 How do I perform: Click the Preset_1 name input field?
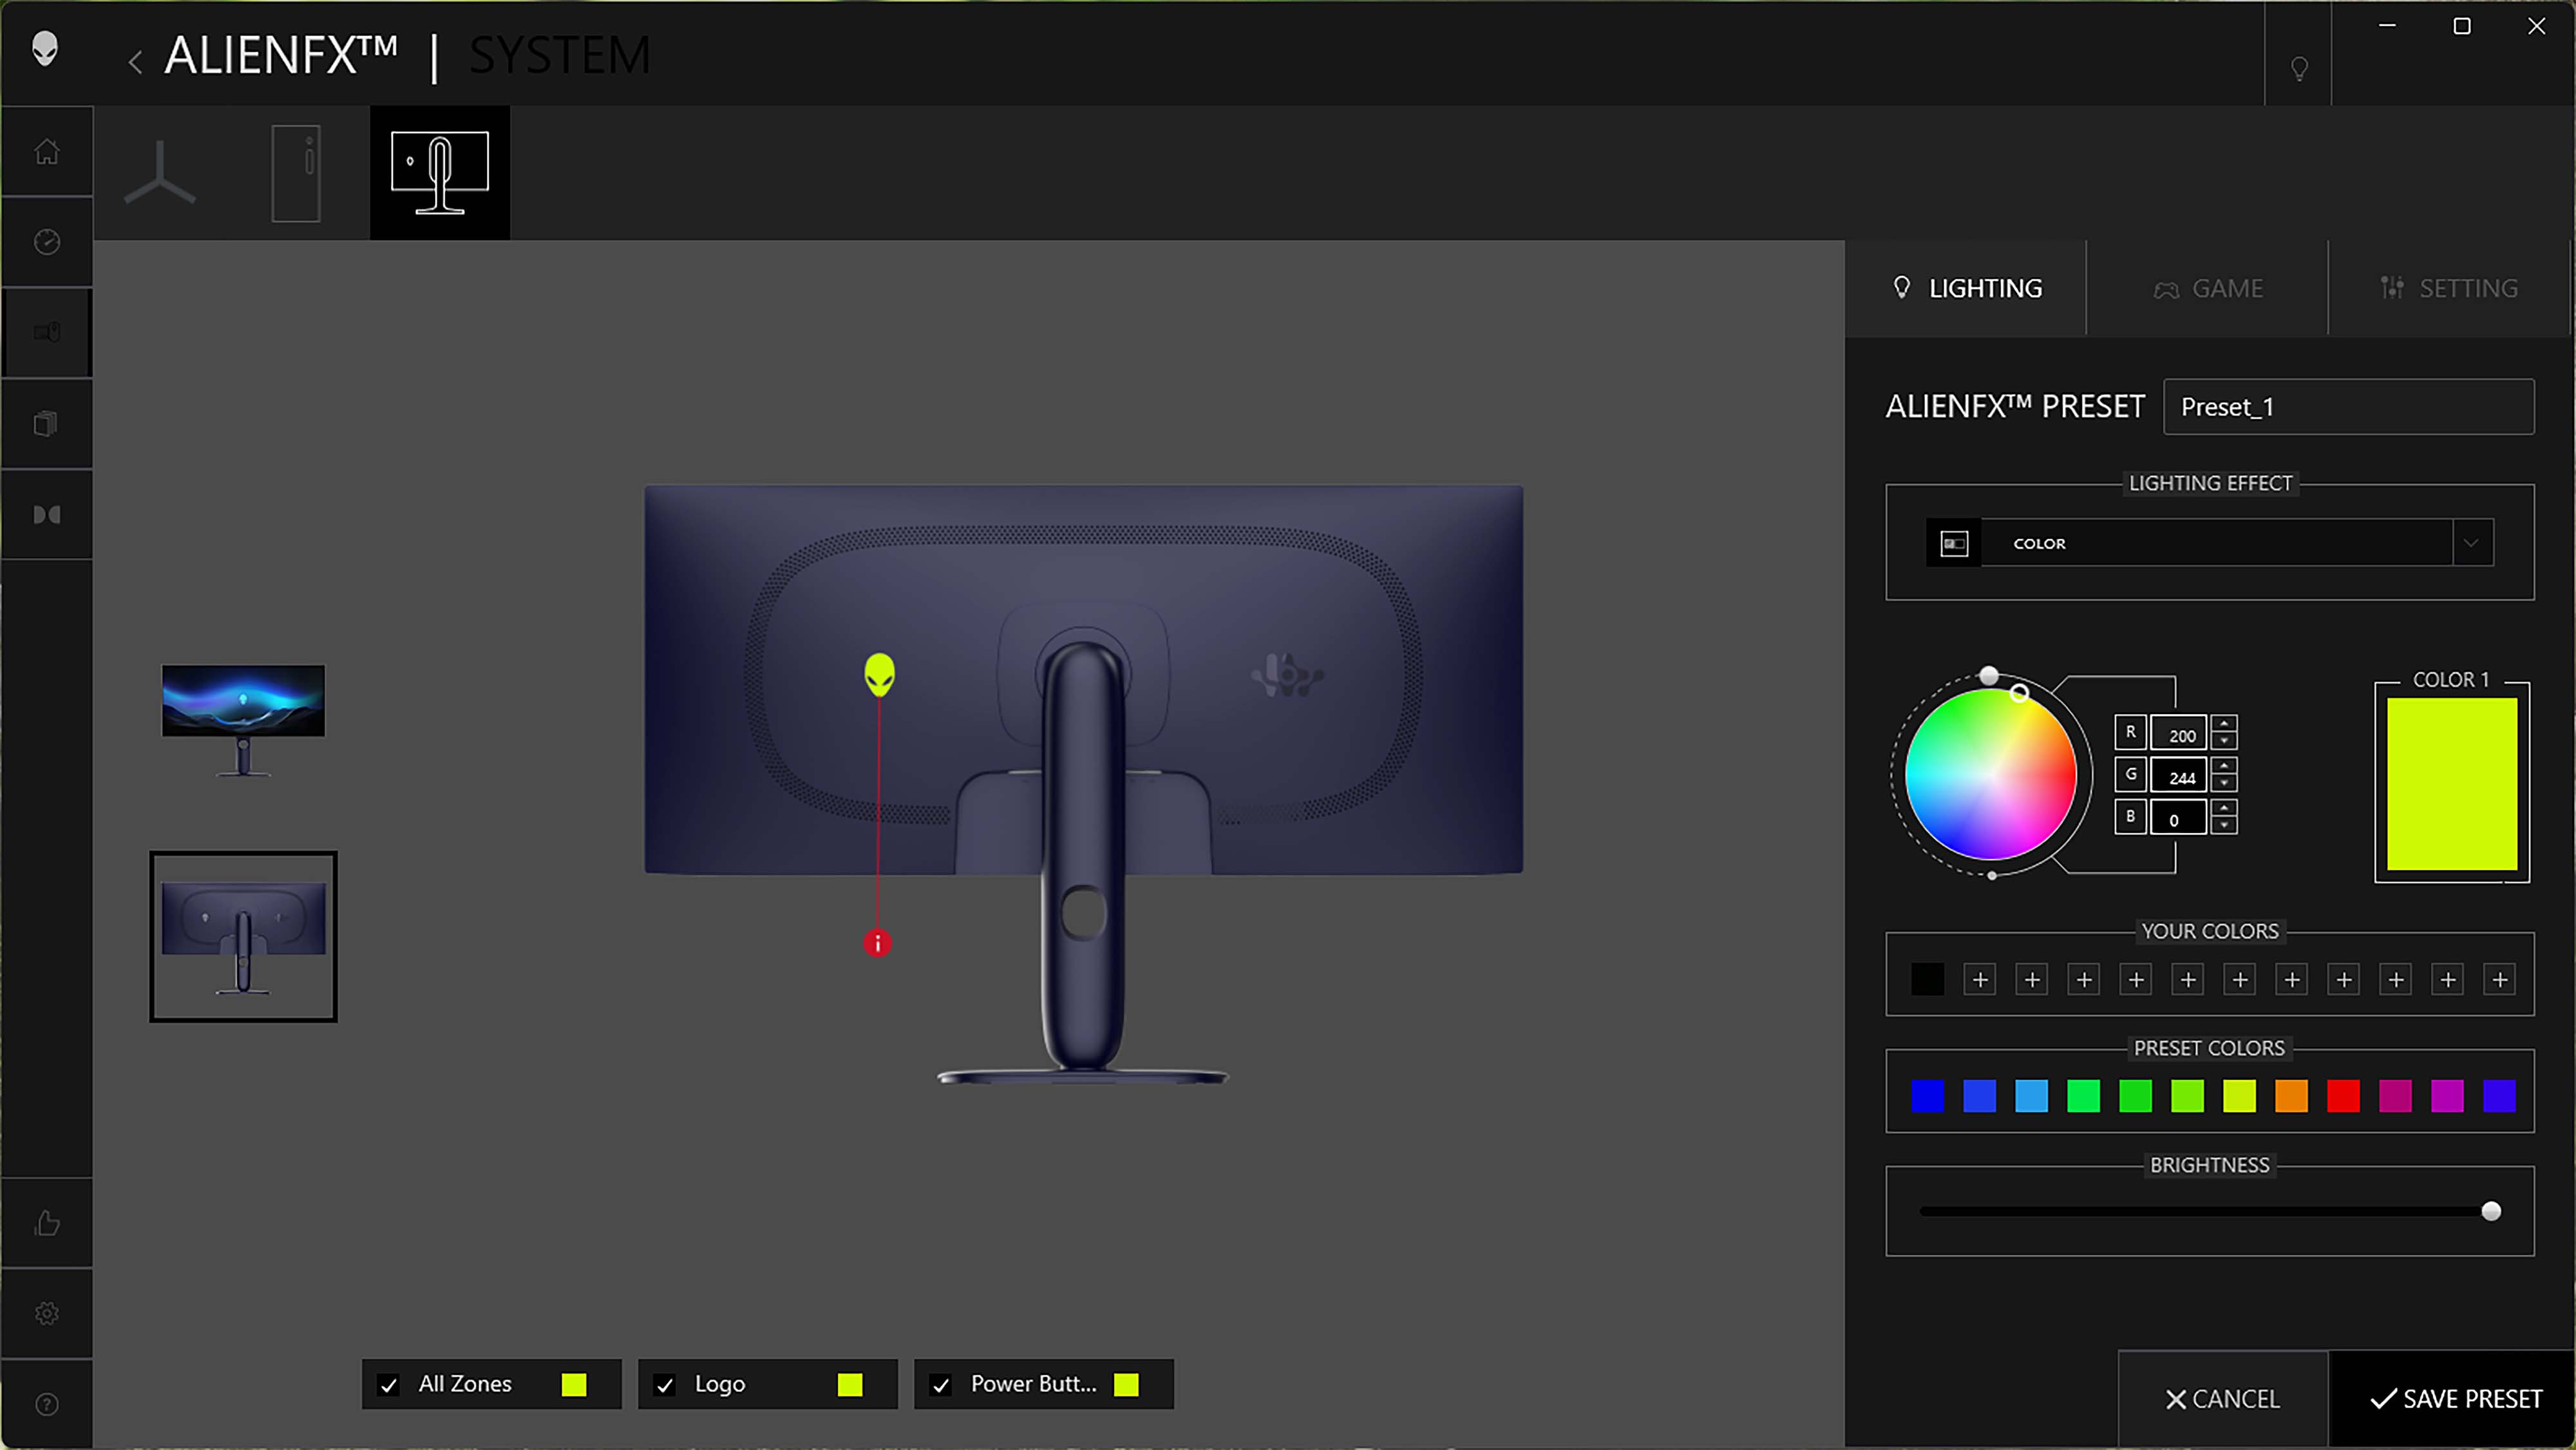[2348, 407]
